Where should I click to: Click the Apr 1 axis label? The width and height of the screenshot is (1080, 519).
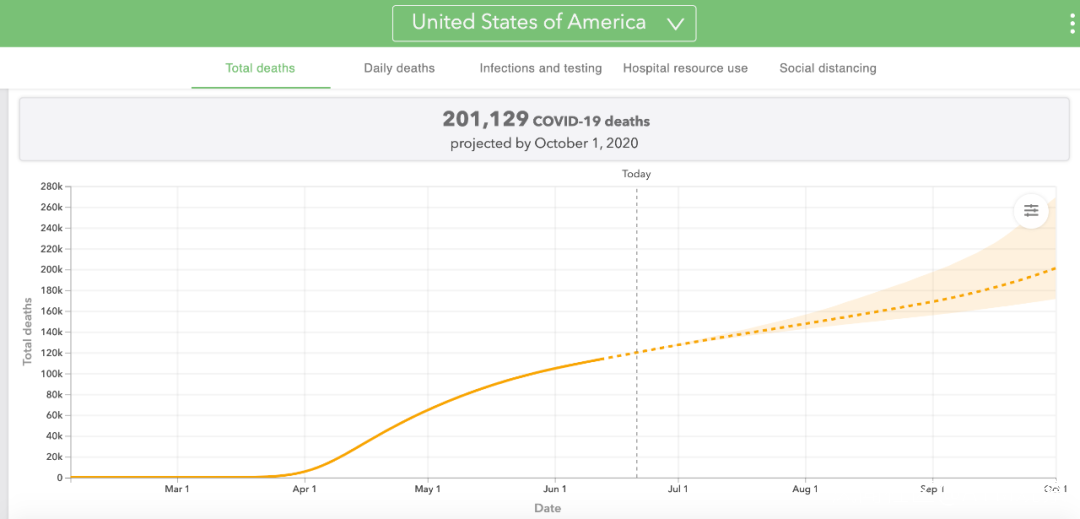point(304,489)
